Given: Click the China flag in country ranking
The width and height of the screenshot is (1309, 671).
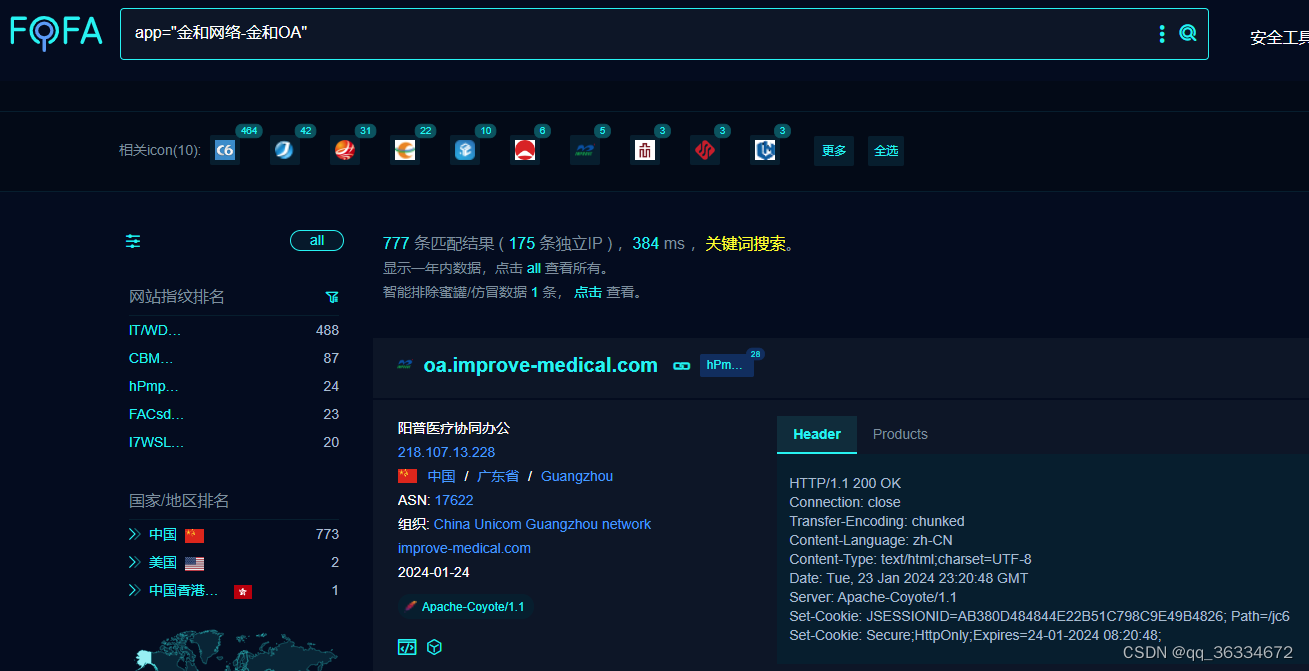Looking at the screenshot, I should [194, 535].
